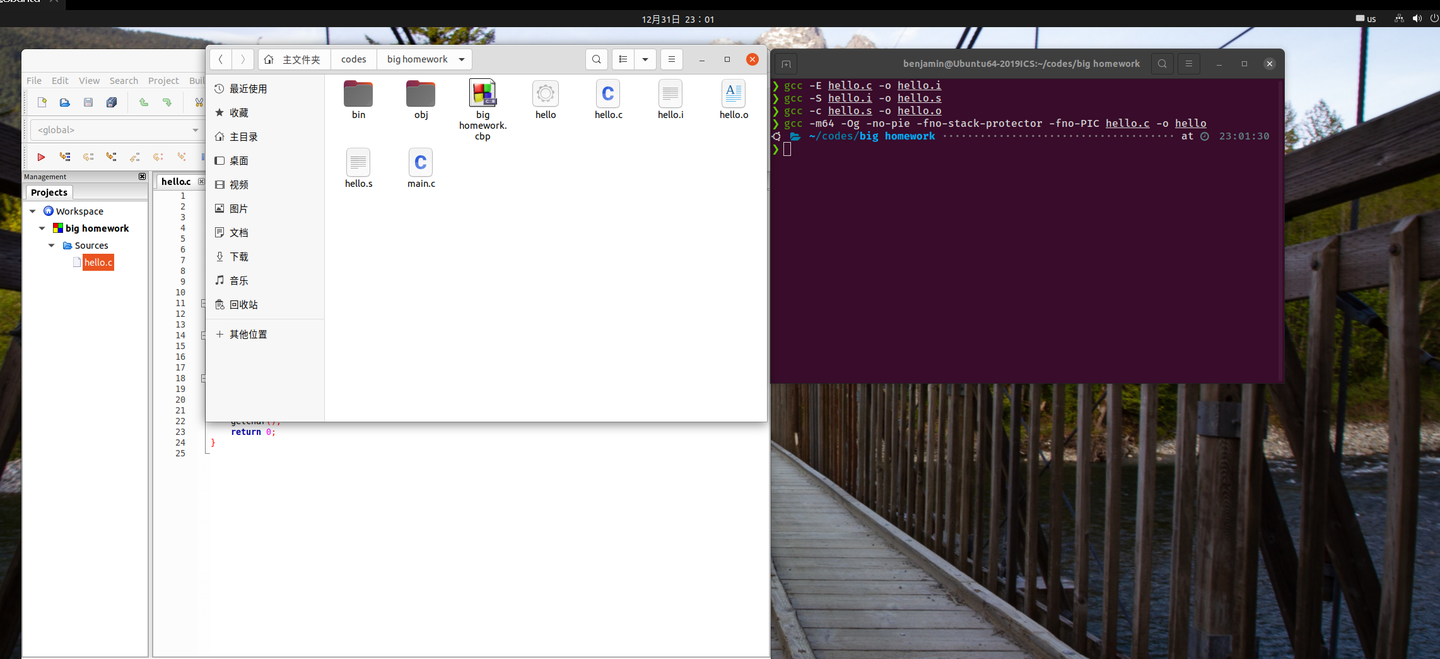
Task: Open 最近使用 in sidebar
Action: (265, 89)
